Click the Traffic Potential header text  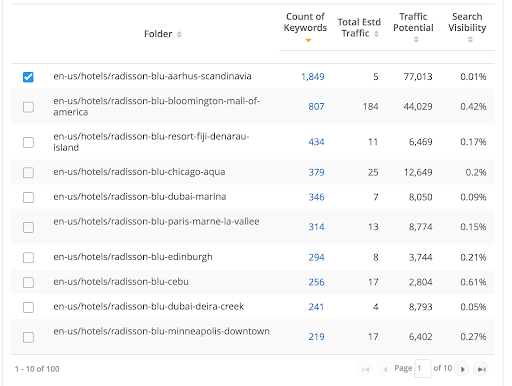[413, 22]
